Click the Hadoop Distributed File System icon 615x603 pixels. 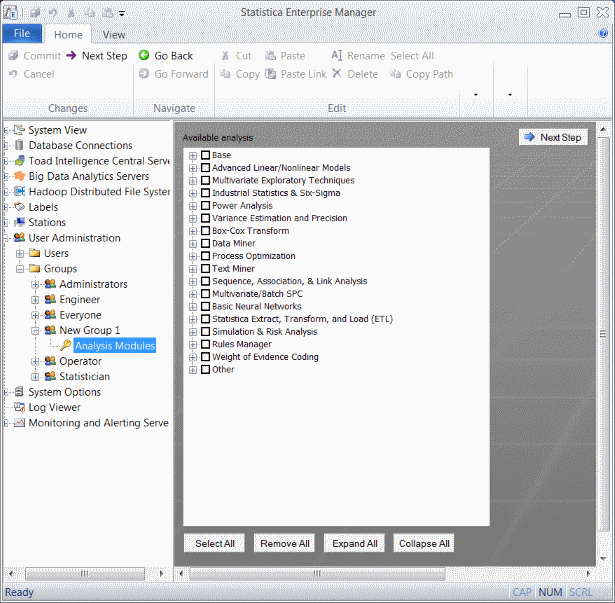pos(19,191)
